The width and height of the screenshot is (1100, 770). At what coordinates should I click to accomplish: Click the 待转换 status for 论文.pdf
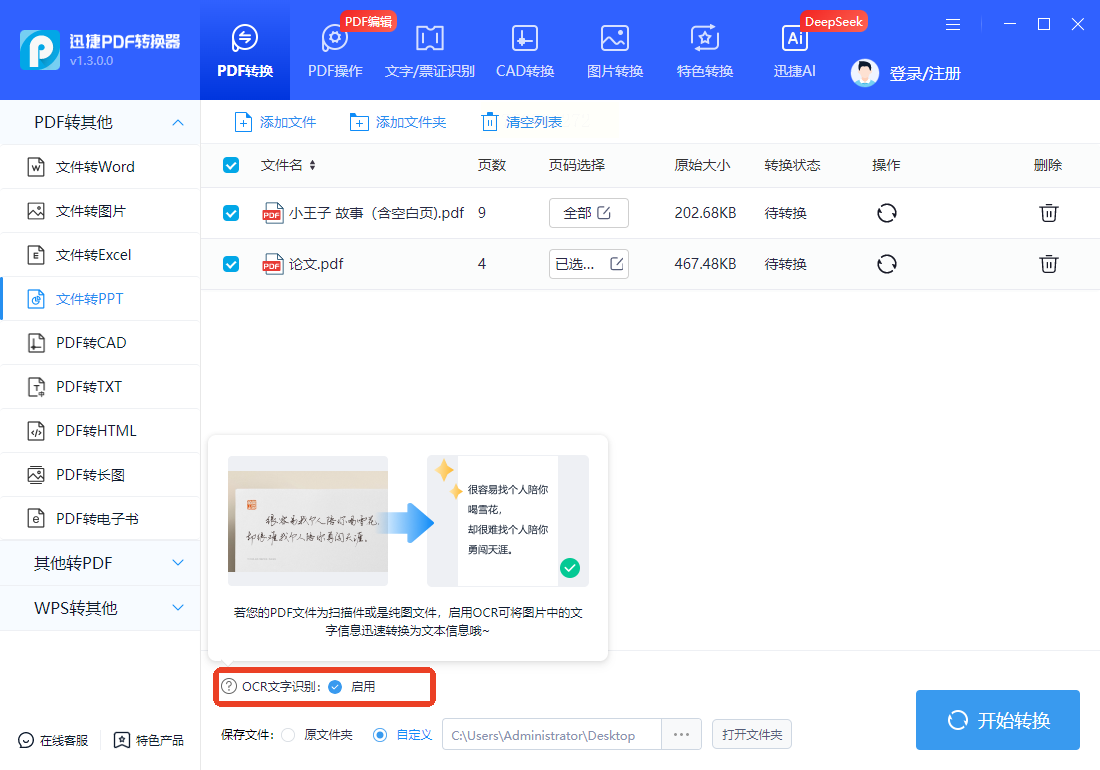pos(786,264)
